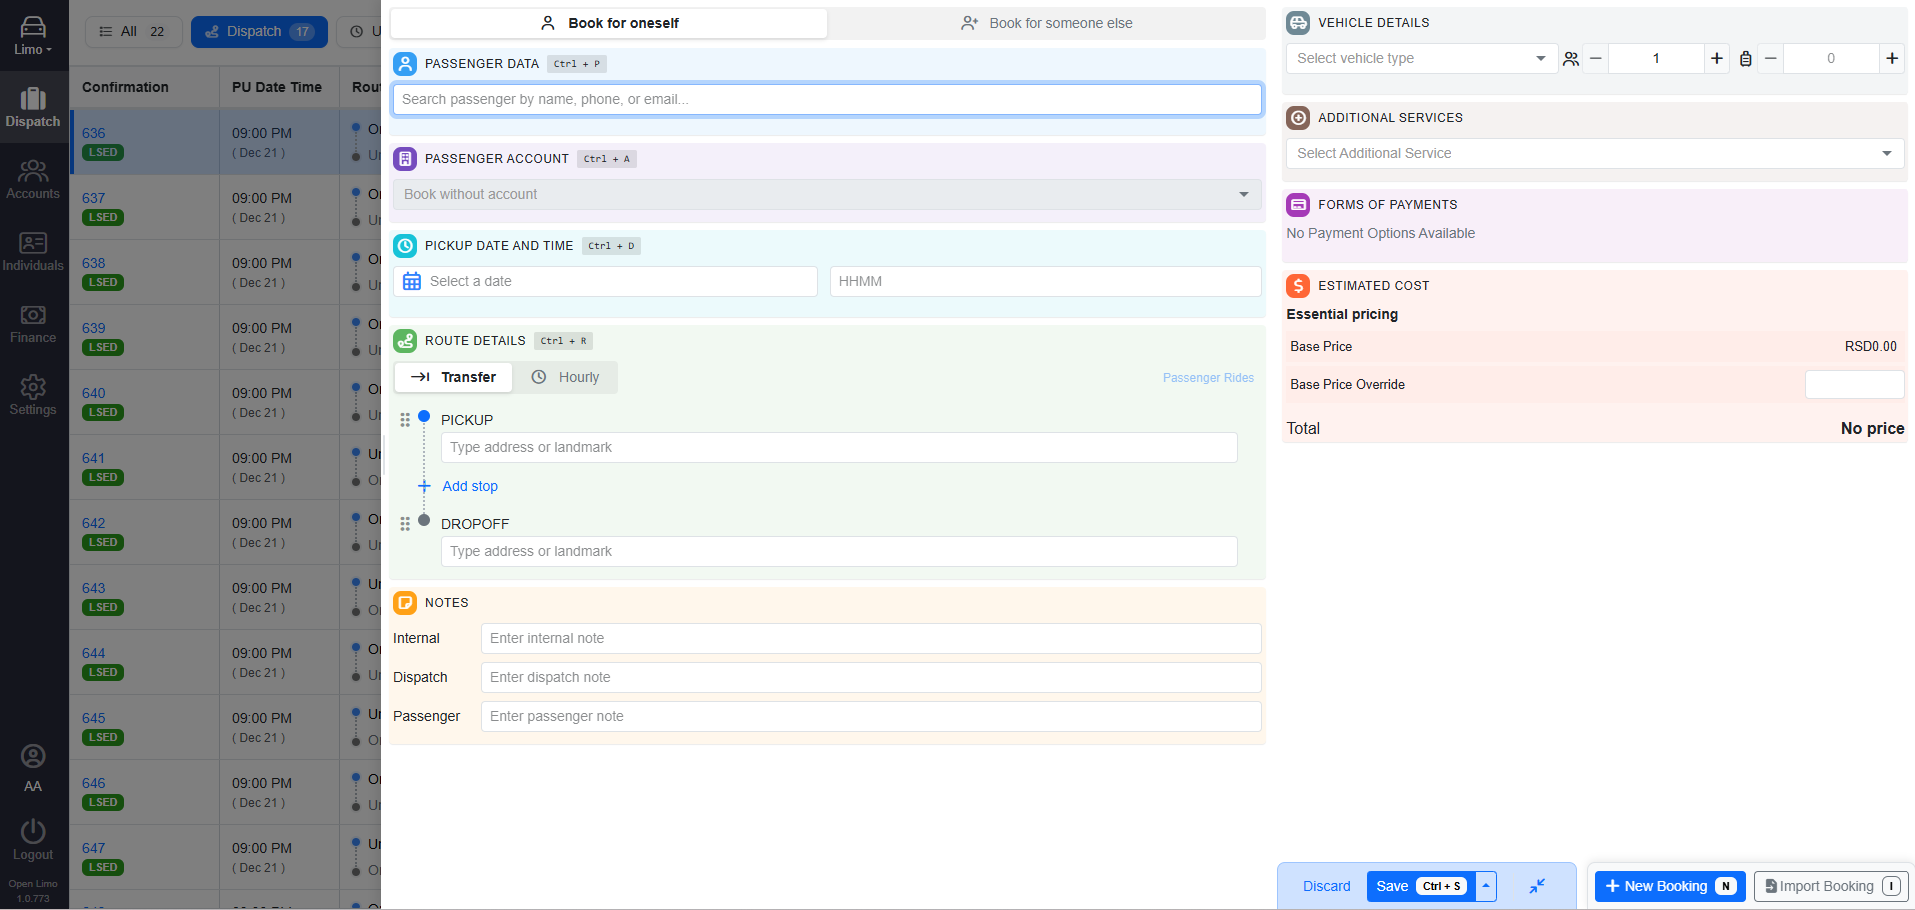
Task: Click the Passenger Rides link
Action: tap(1207, 377)
